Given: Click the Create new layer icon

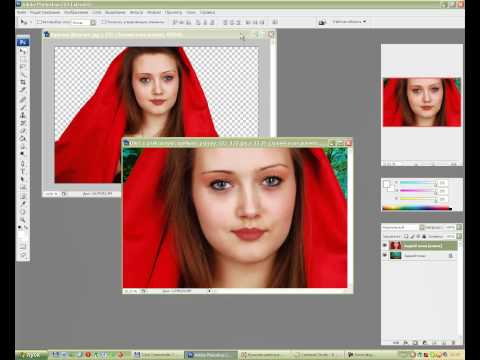Looking at the screenshot, I should [444, 342].
